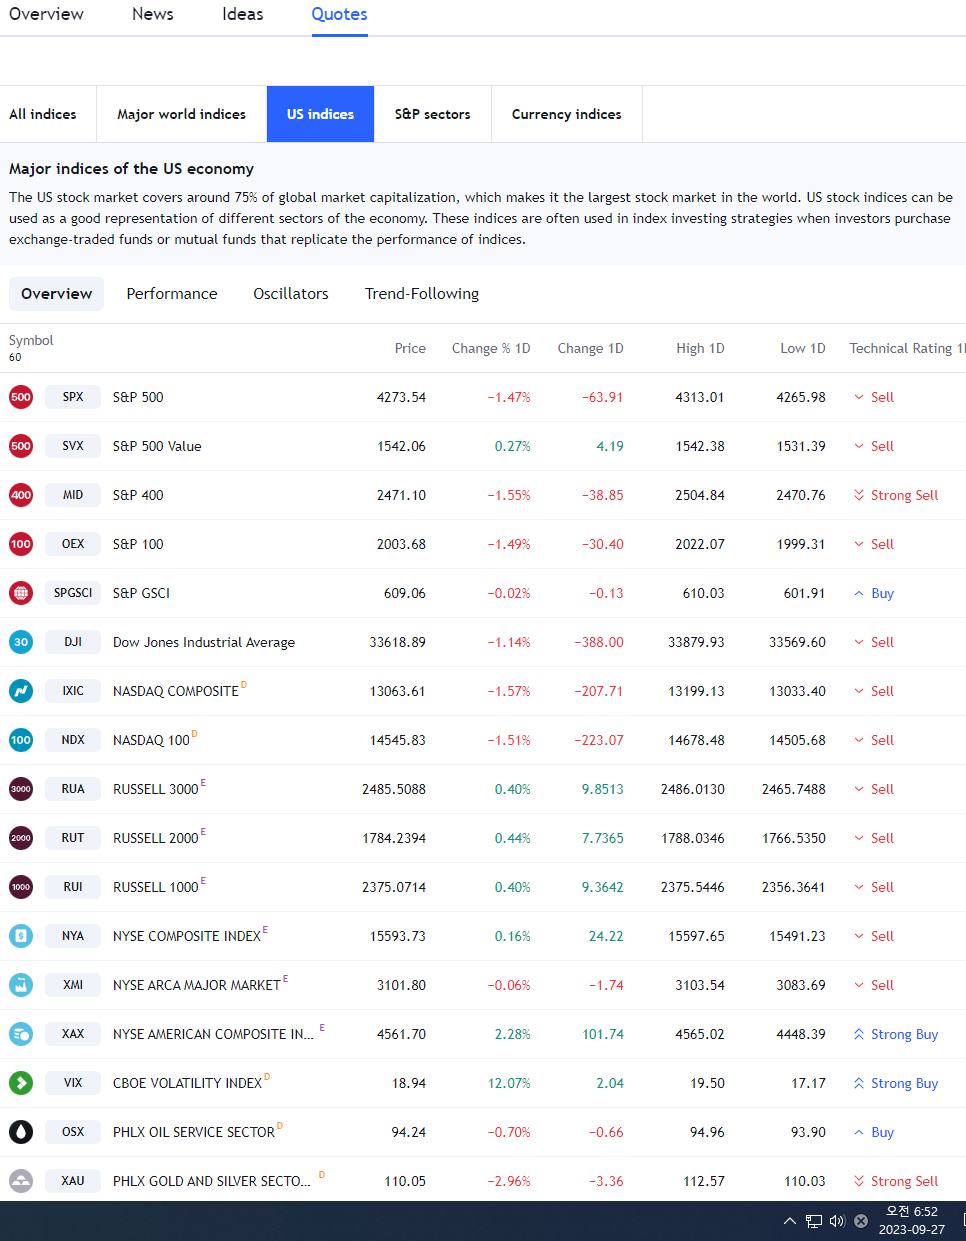This screenshot has height=1241, width=966.
Task: Click the 4273.54 price for SPX
Action: pos(401,397)
